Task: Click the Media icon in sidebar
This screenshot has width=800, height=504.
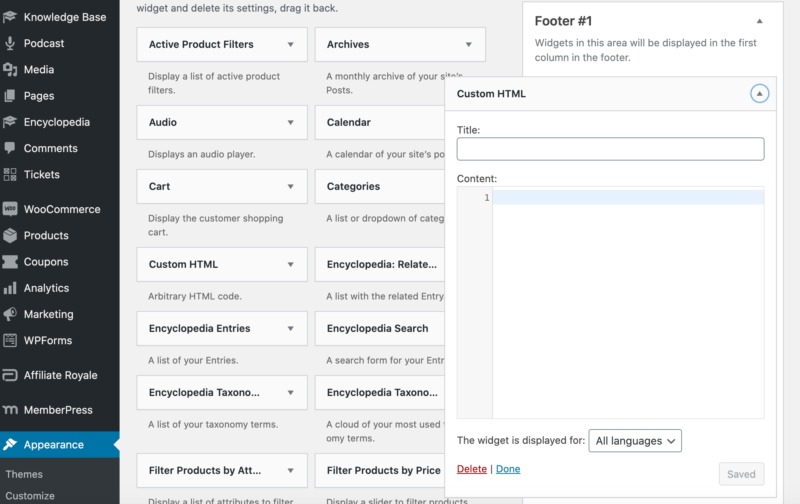Action: tap(10, 70)
